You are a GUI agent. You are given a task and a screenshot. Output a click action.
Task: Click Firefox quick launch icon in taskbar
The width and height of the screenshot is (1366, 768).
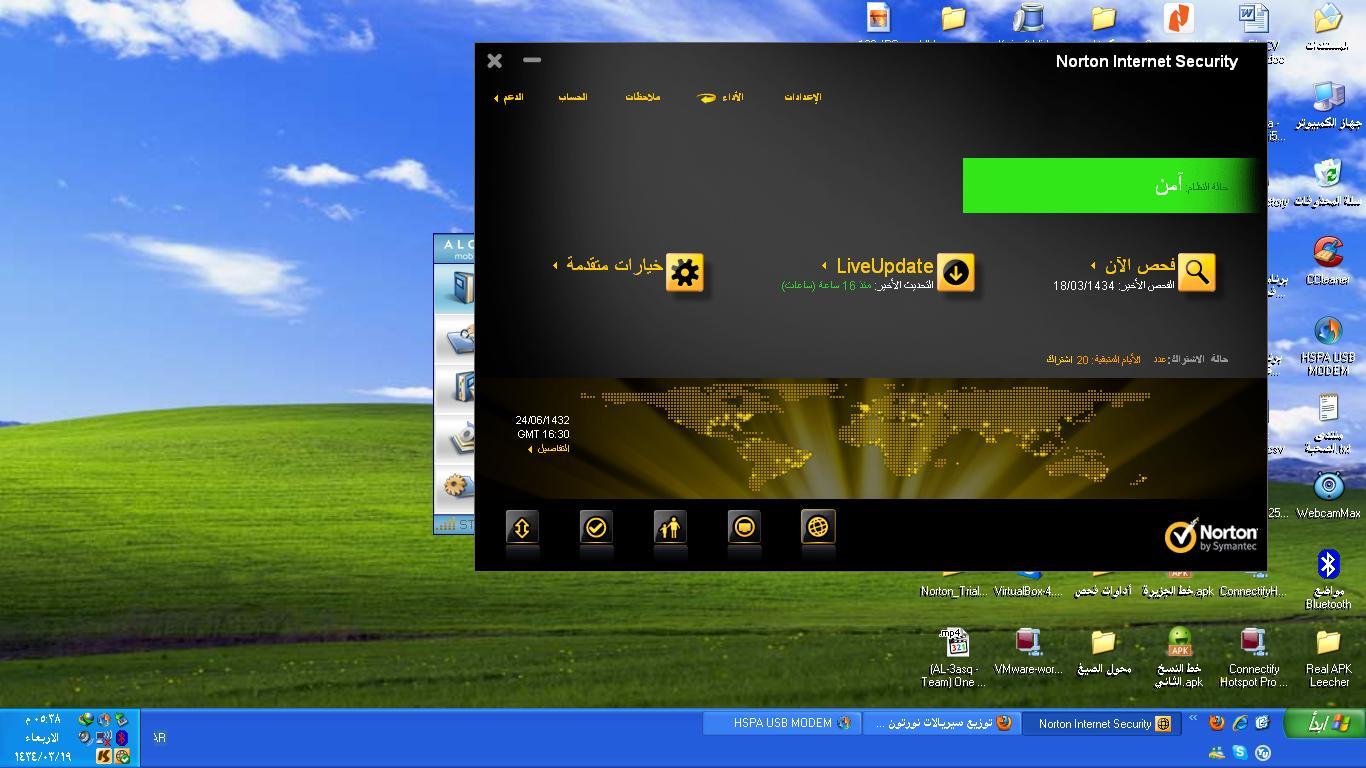coord(1217,723)
